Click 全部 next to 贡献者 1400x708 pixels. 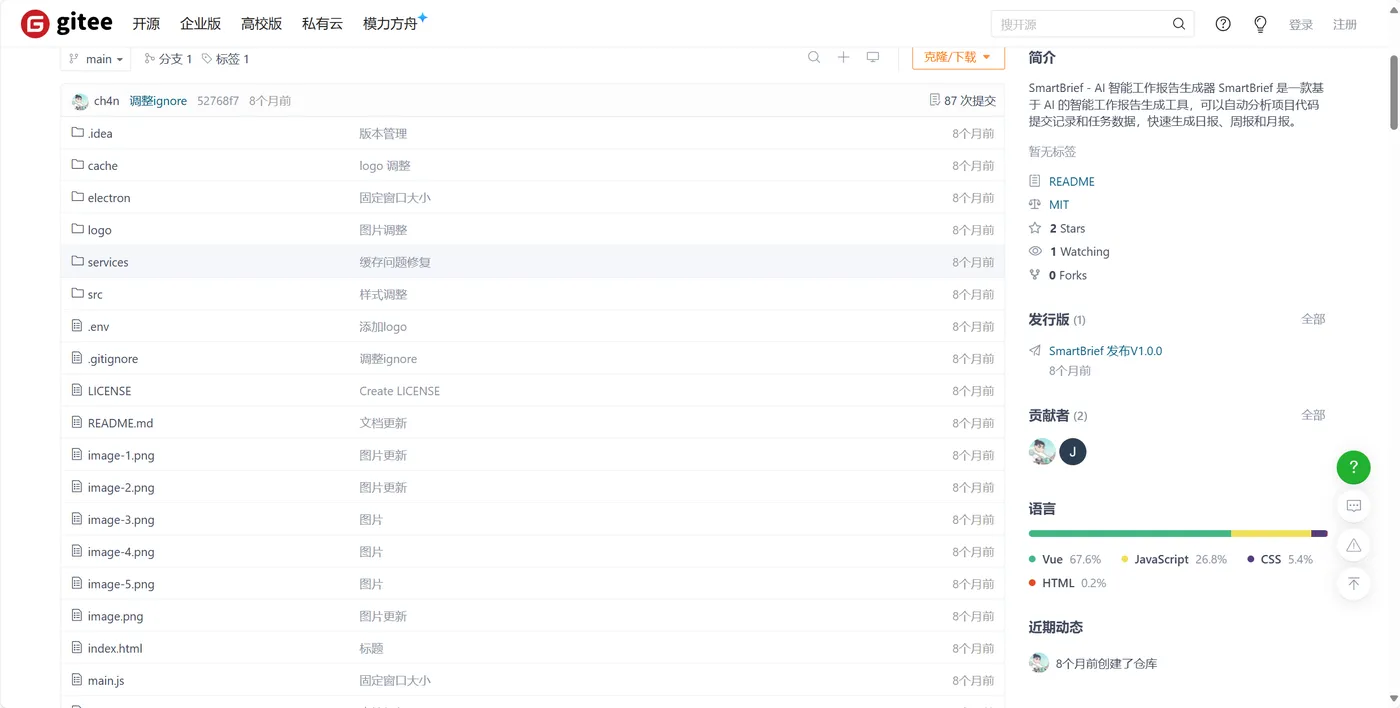pyautogui.click(x=1313, y=415)
